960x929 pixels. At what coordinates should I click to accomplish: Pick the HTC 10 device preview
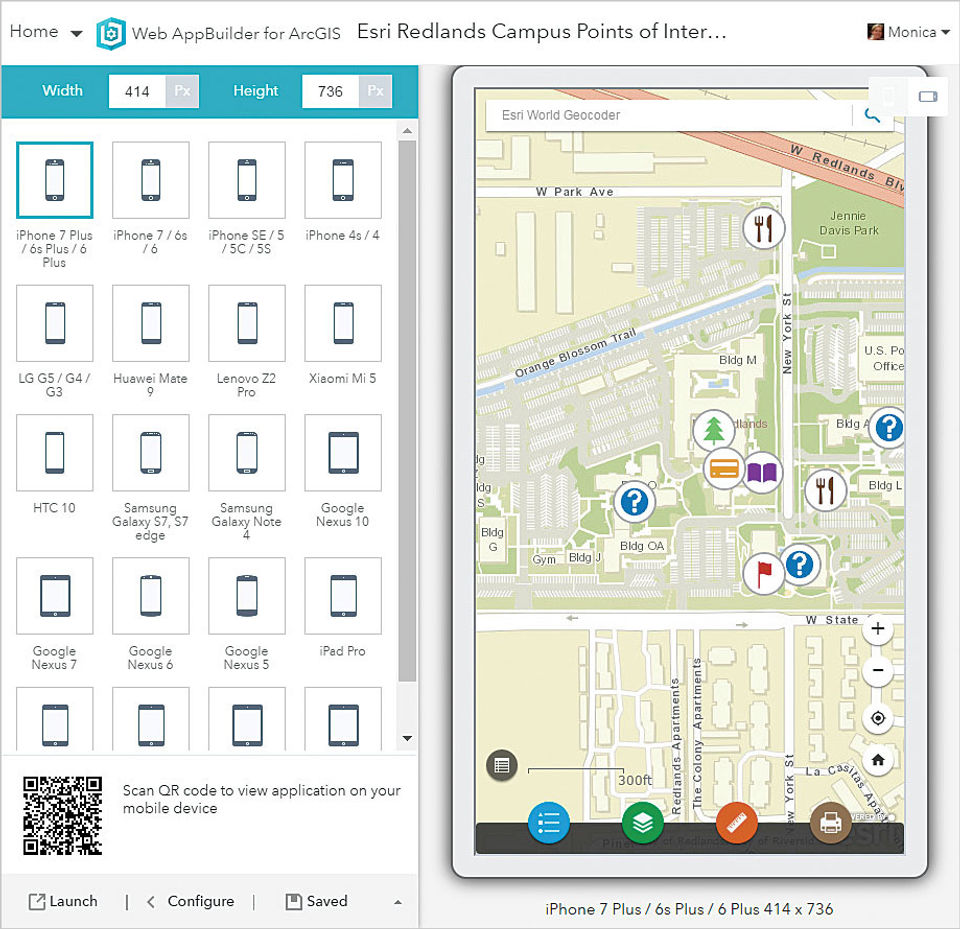(54, 453)
